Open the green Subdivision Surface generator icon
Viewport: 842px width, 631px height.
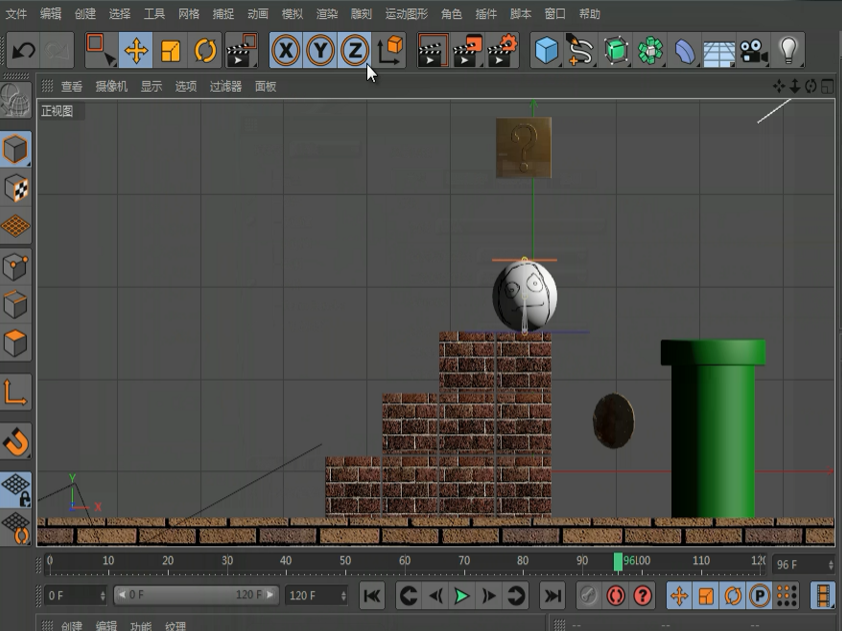[615, 50]
